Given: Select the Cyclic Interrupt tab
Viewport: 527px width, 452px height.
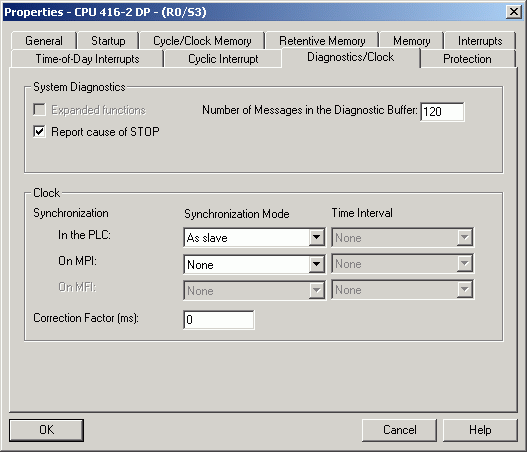Looking at the screenshot, I should 223,59.
